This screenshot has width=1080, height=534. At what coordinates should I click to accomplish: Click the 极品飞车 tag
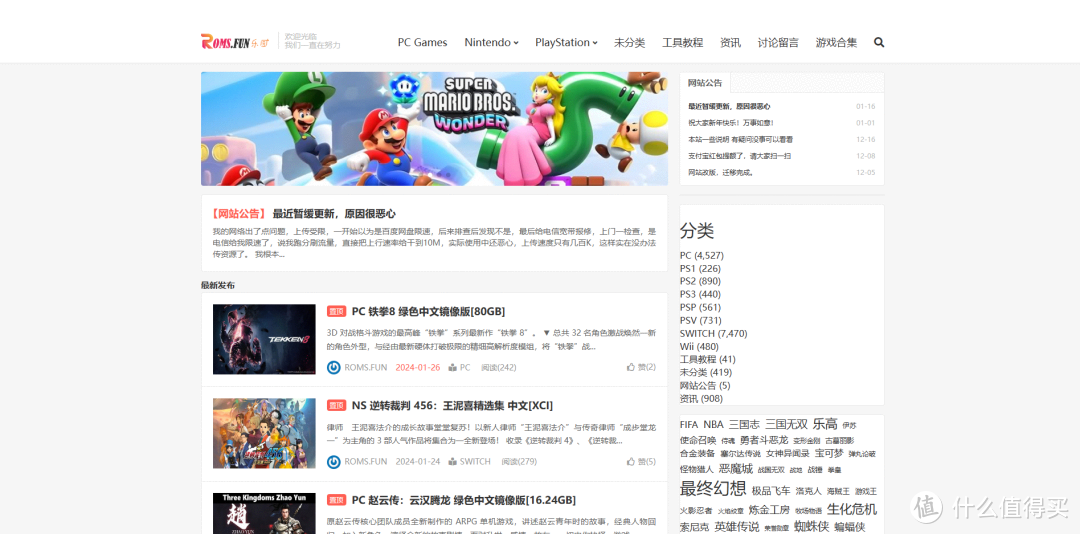[x=771, y=491]
